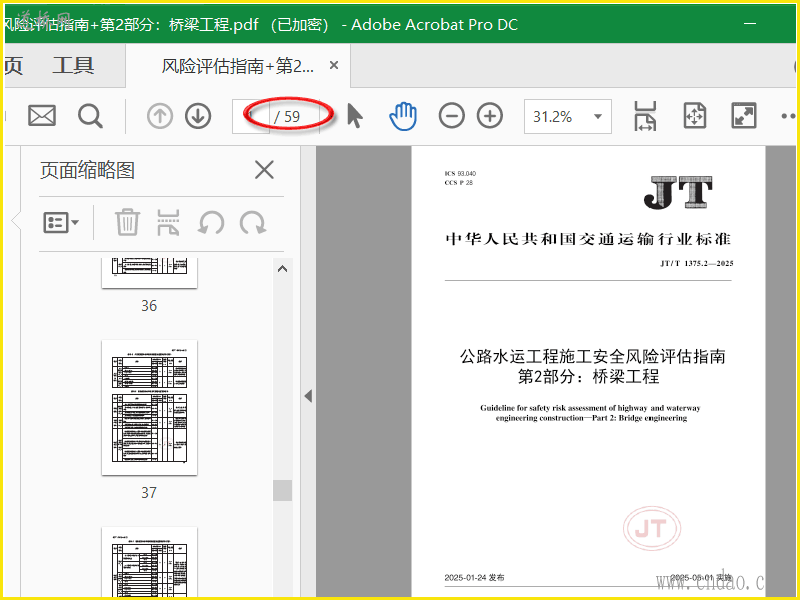The image size is (800, 600).
Task: Select the thumbnail below page 37
Action: [x=149, y=561]
